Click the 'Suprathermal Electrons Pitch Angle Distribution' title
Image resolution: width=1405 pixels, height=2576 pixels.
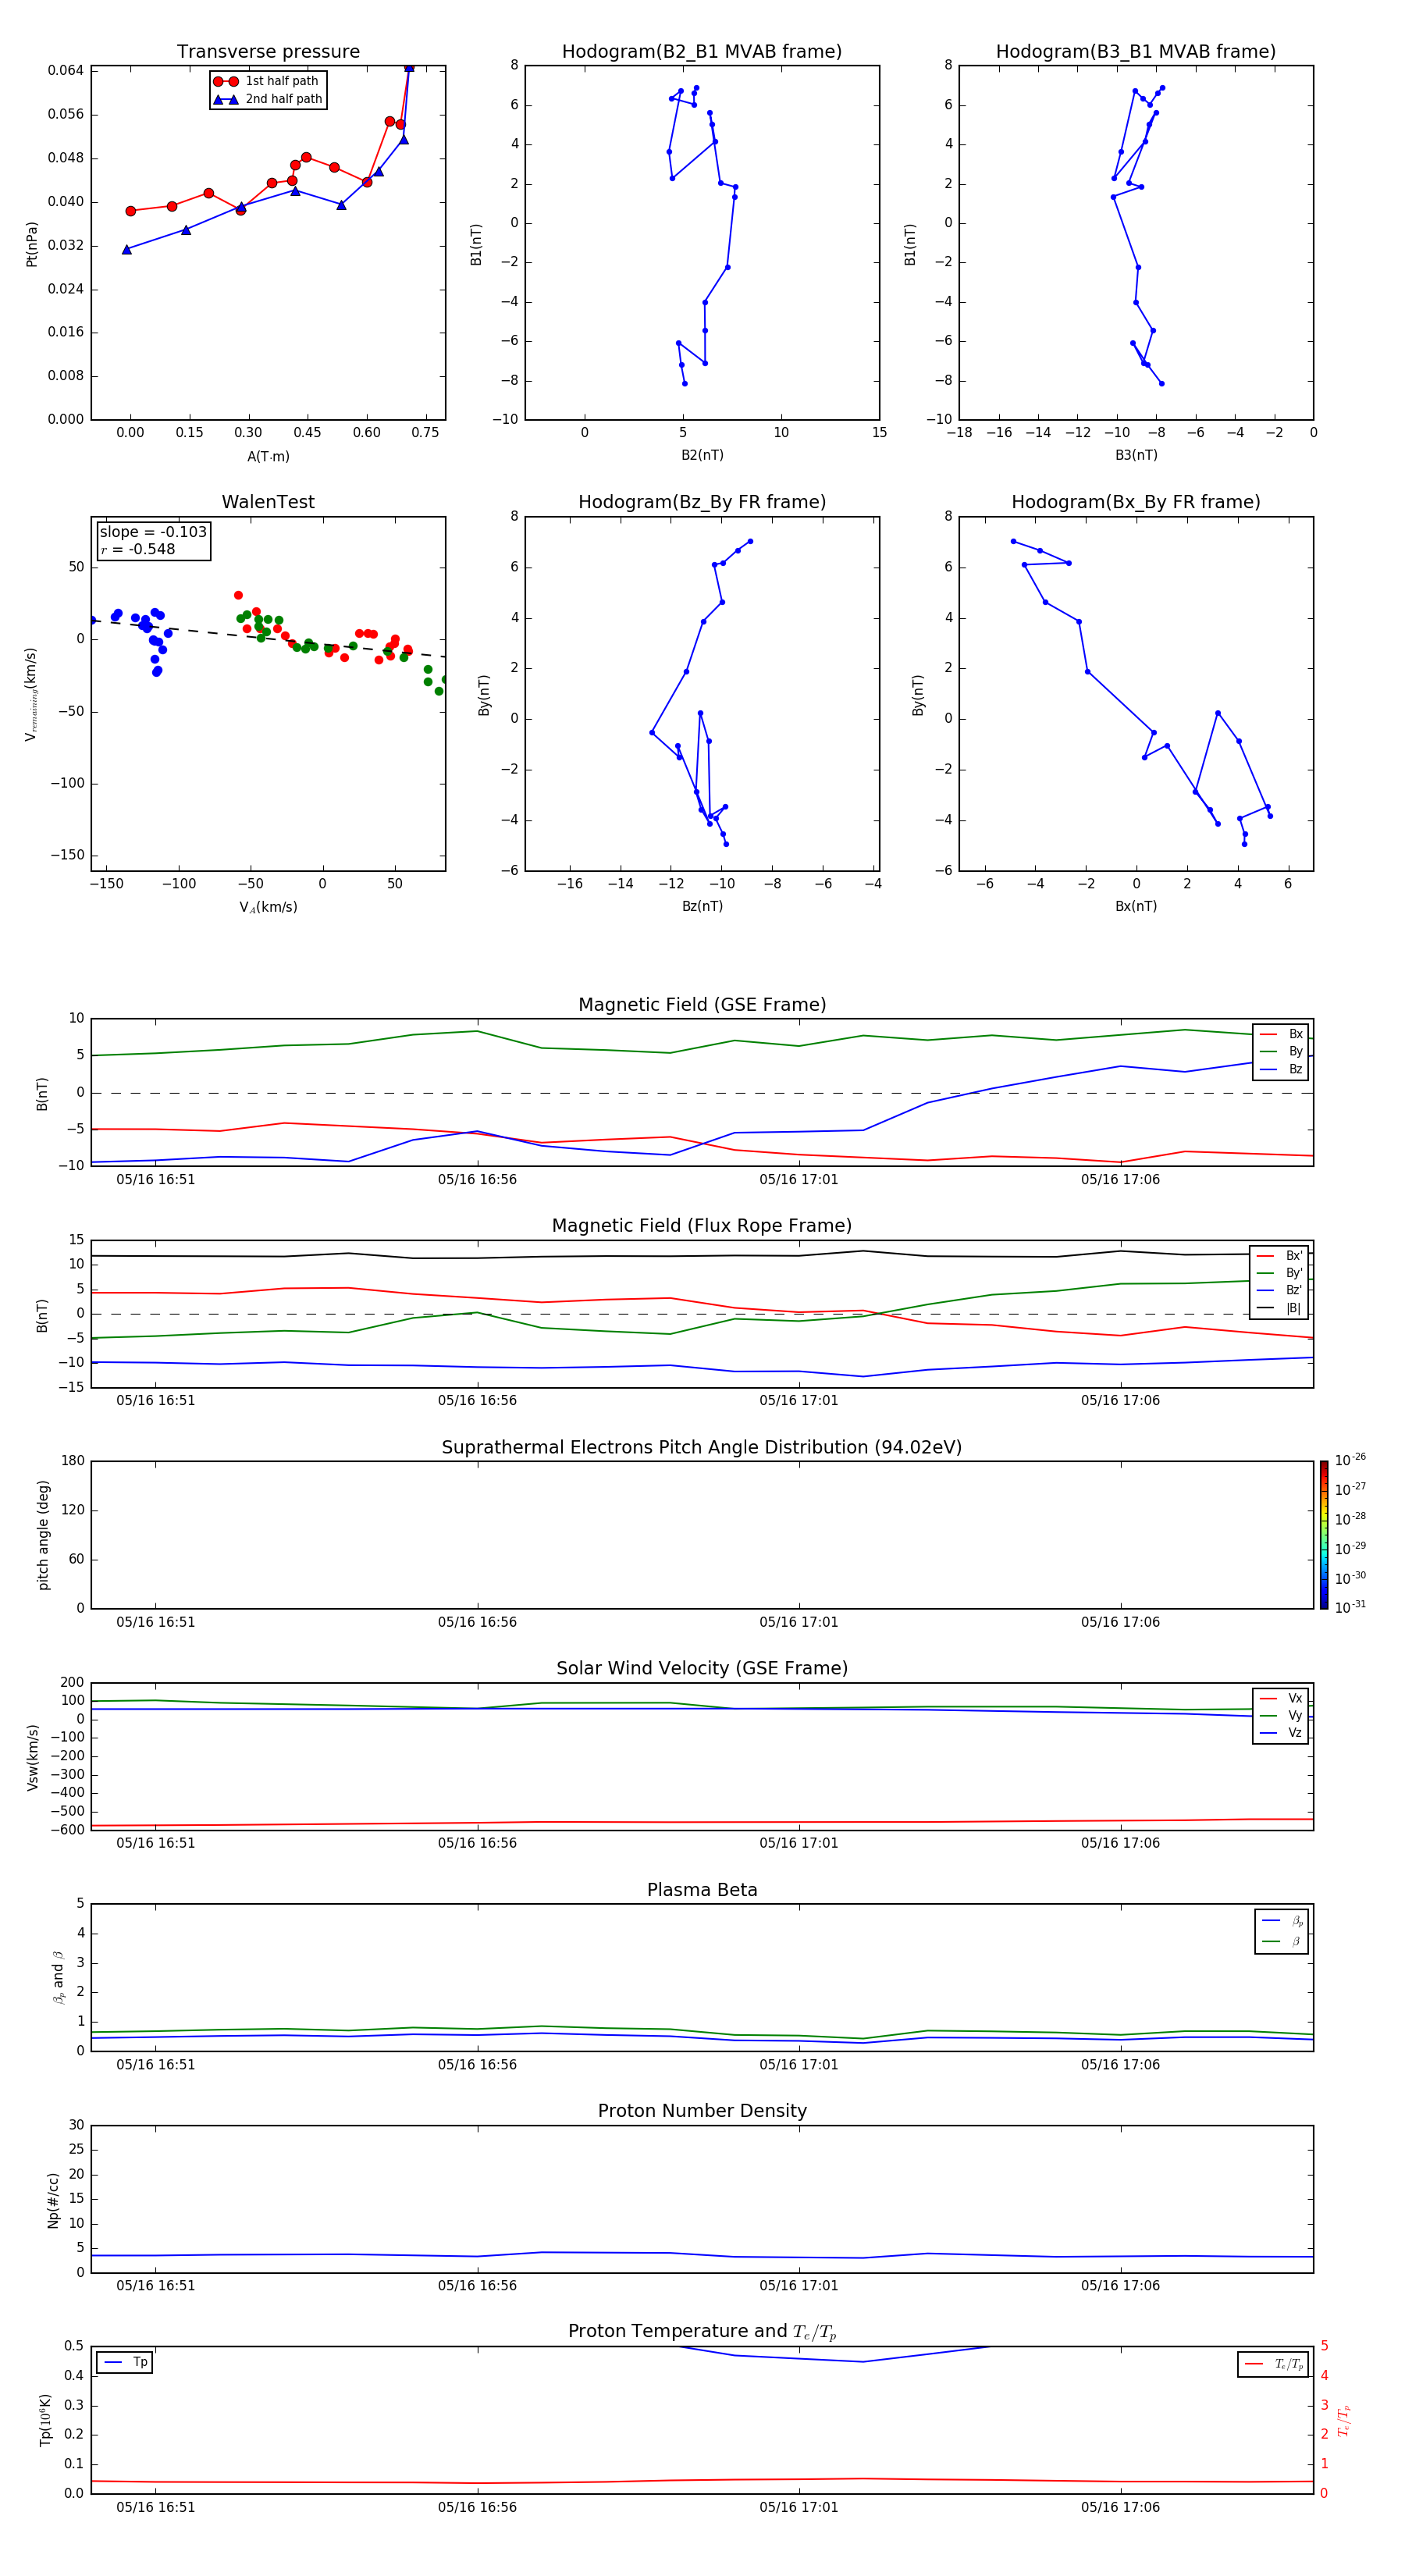[702, 1448]
